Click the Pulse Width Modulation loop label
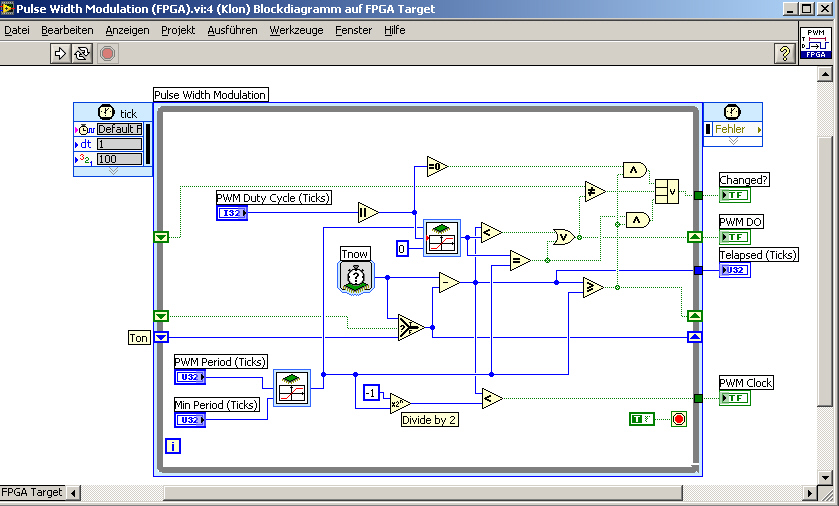This screenshot has width=839, height=506. tap(210, 95)
